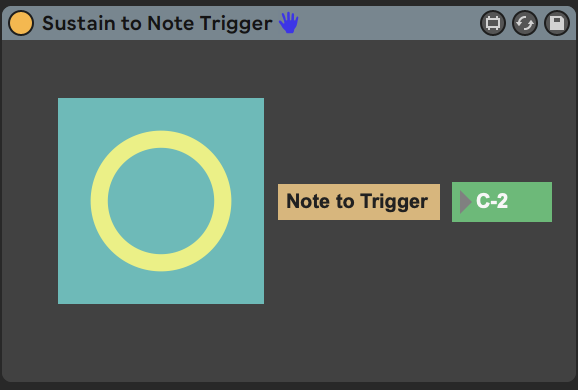Click the teal center inside yellow ring

[x=161, y=201]
